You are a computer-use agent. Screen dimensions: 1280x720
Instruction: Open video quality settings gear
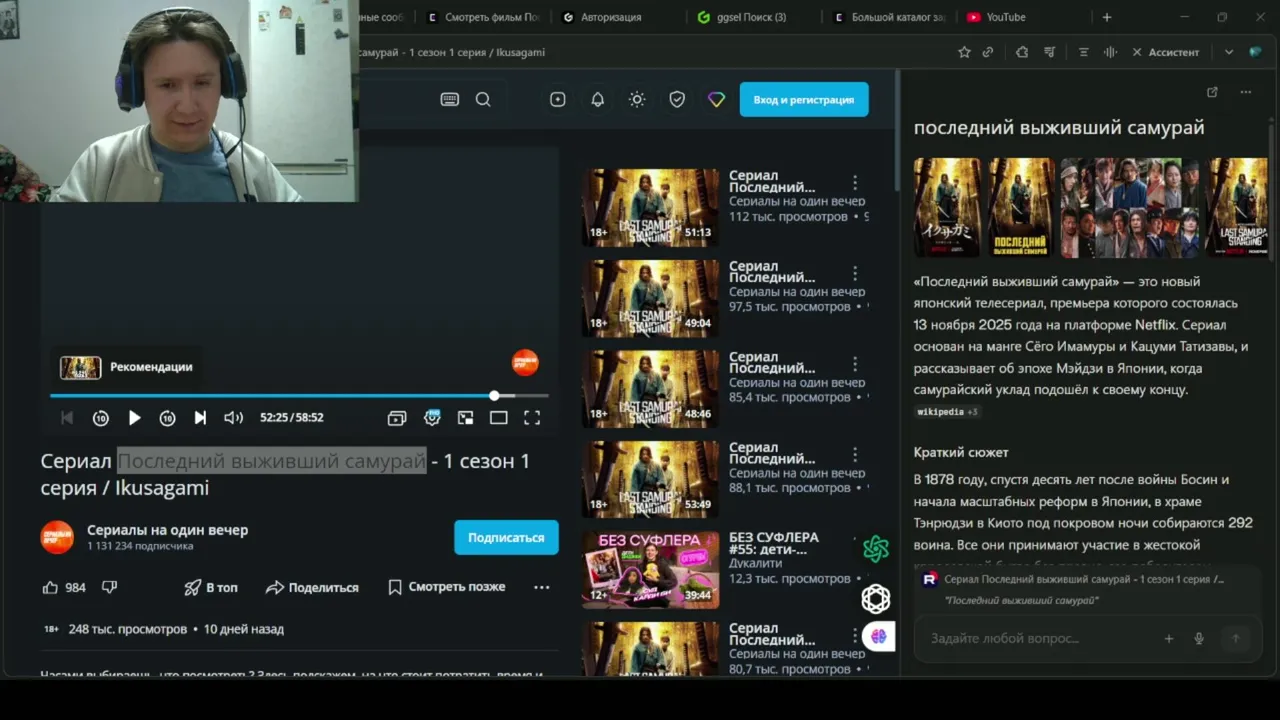click(432, 418)
